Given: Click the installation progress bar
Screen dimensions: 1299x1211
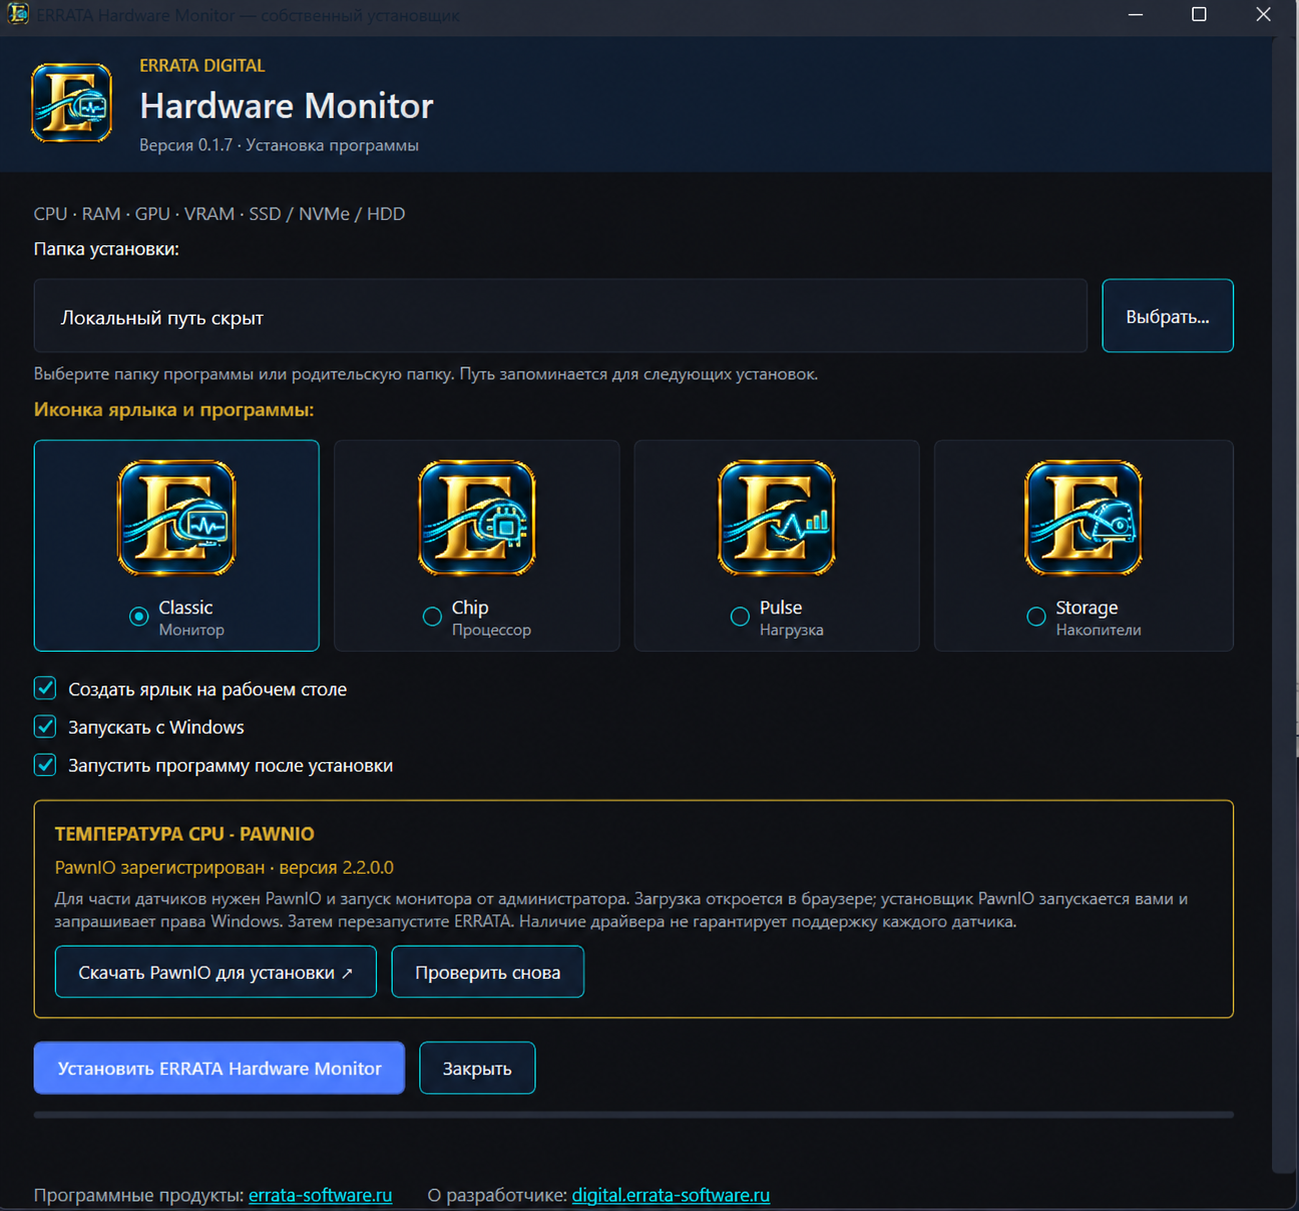Looking at the screenshot, I should (x=634, y=1114).
